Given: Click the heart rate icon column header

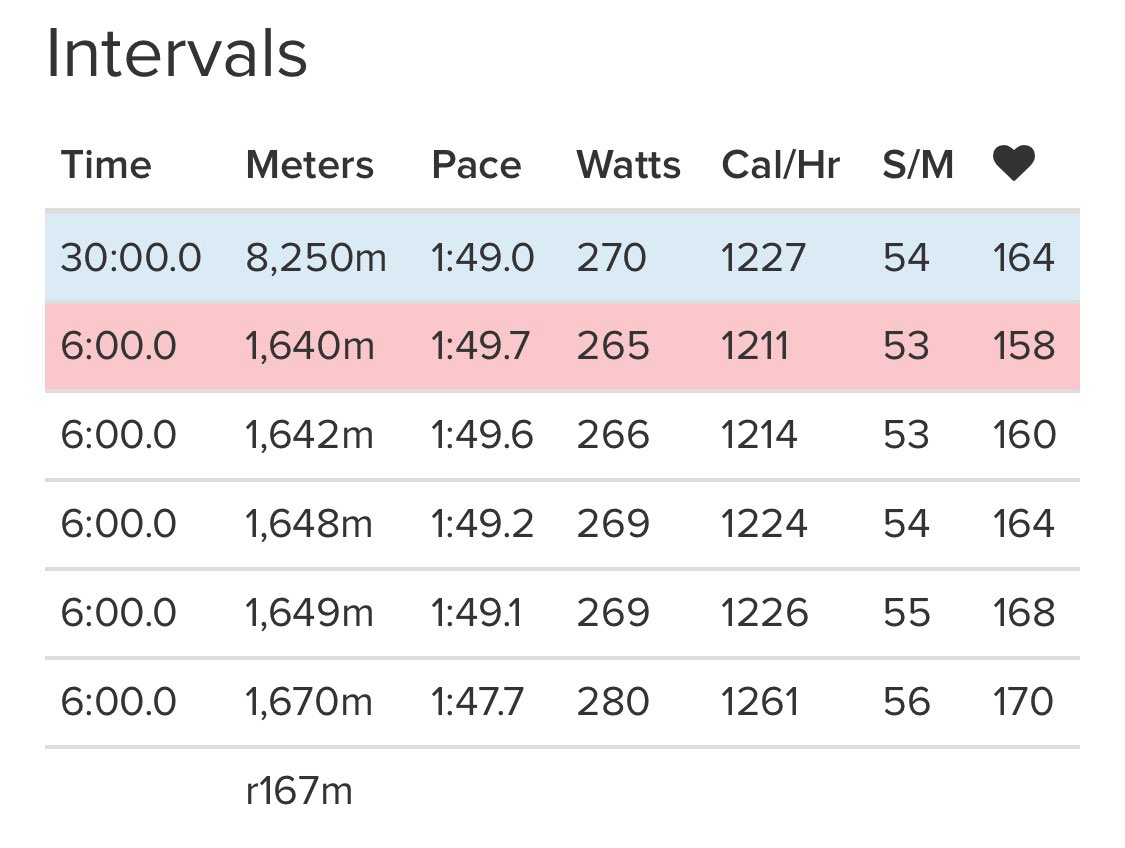Looking at the screenshot, I should pos(1014,163).
